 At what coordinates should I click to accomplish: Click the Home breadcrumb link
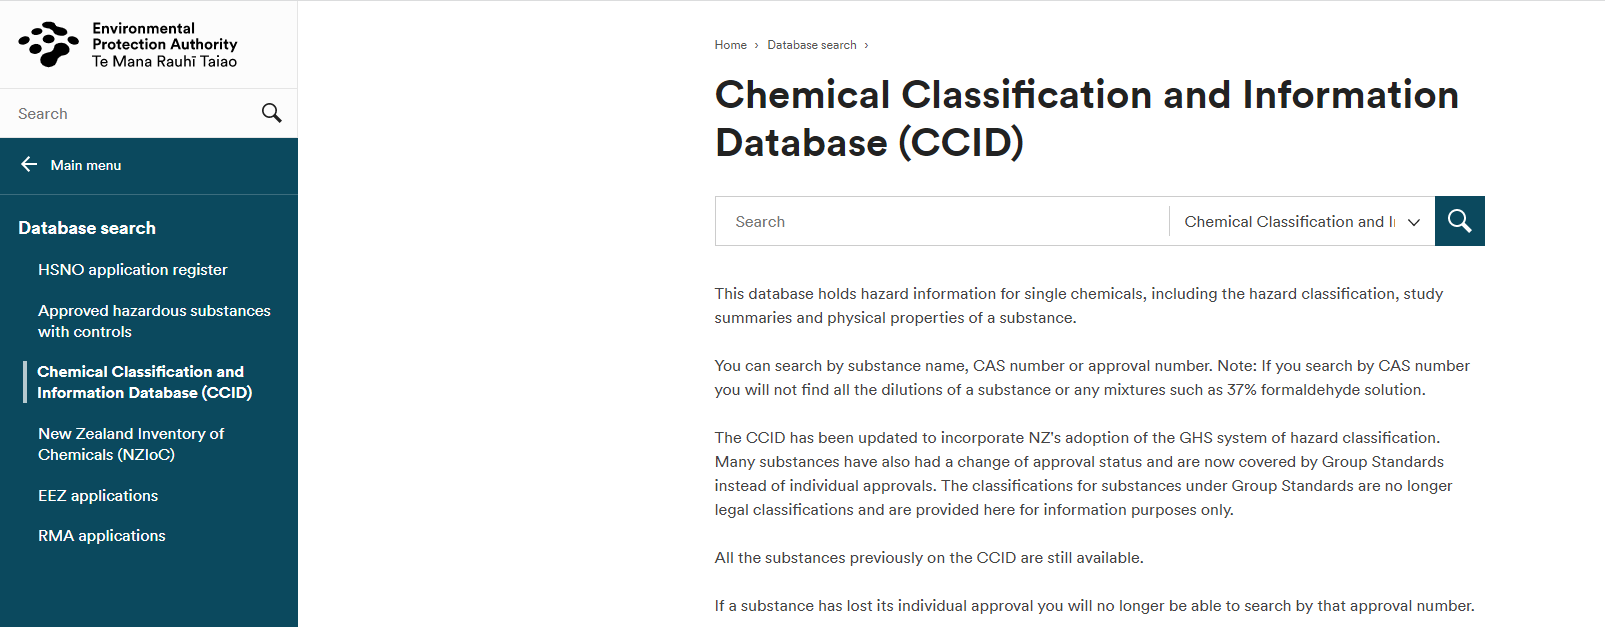pos(730,45)
